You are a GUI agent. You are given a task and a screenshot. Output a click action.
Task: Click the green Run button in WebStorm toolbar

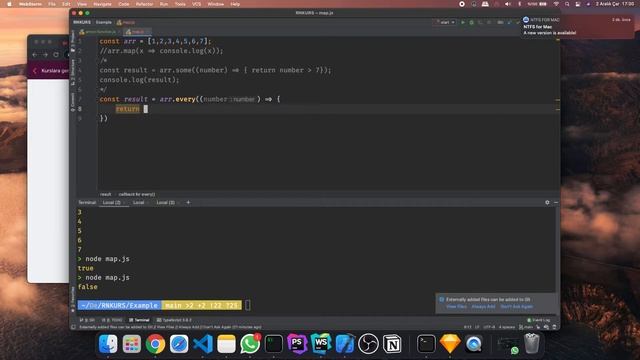pos(463,22)
